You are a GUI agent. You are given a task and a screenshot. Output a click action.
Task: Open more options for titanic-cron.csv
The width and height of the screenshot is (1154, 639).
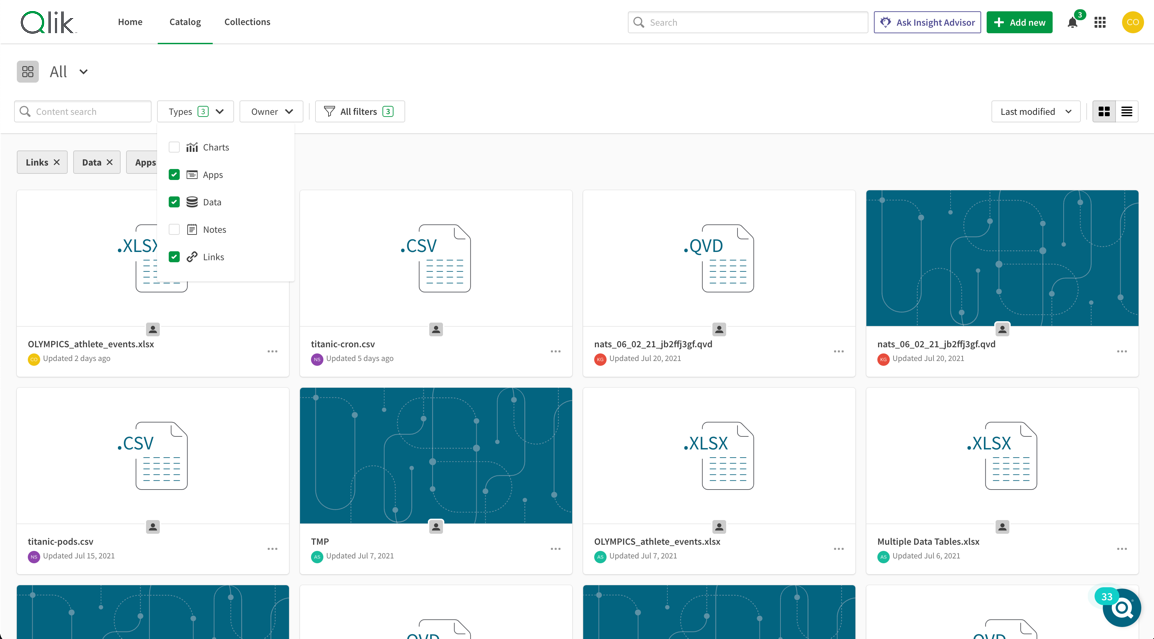point(555,352)
